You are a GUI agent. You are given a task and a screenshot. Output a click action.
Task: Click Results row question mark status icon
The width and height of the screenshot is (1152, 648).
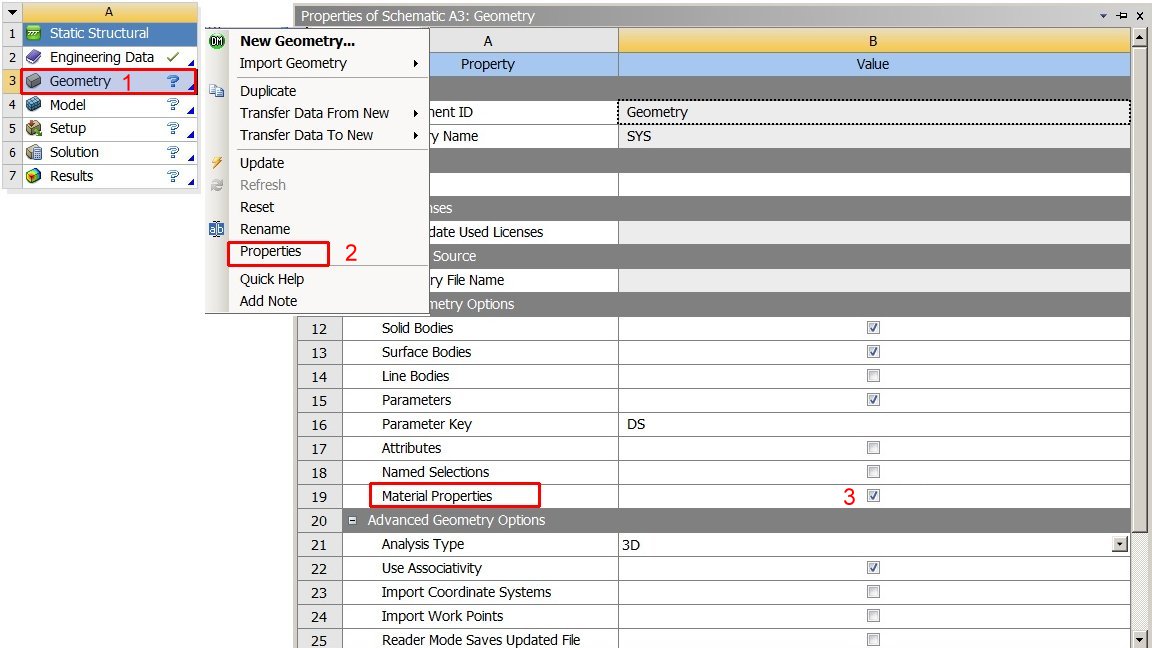[173, 176]
